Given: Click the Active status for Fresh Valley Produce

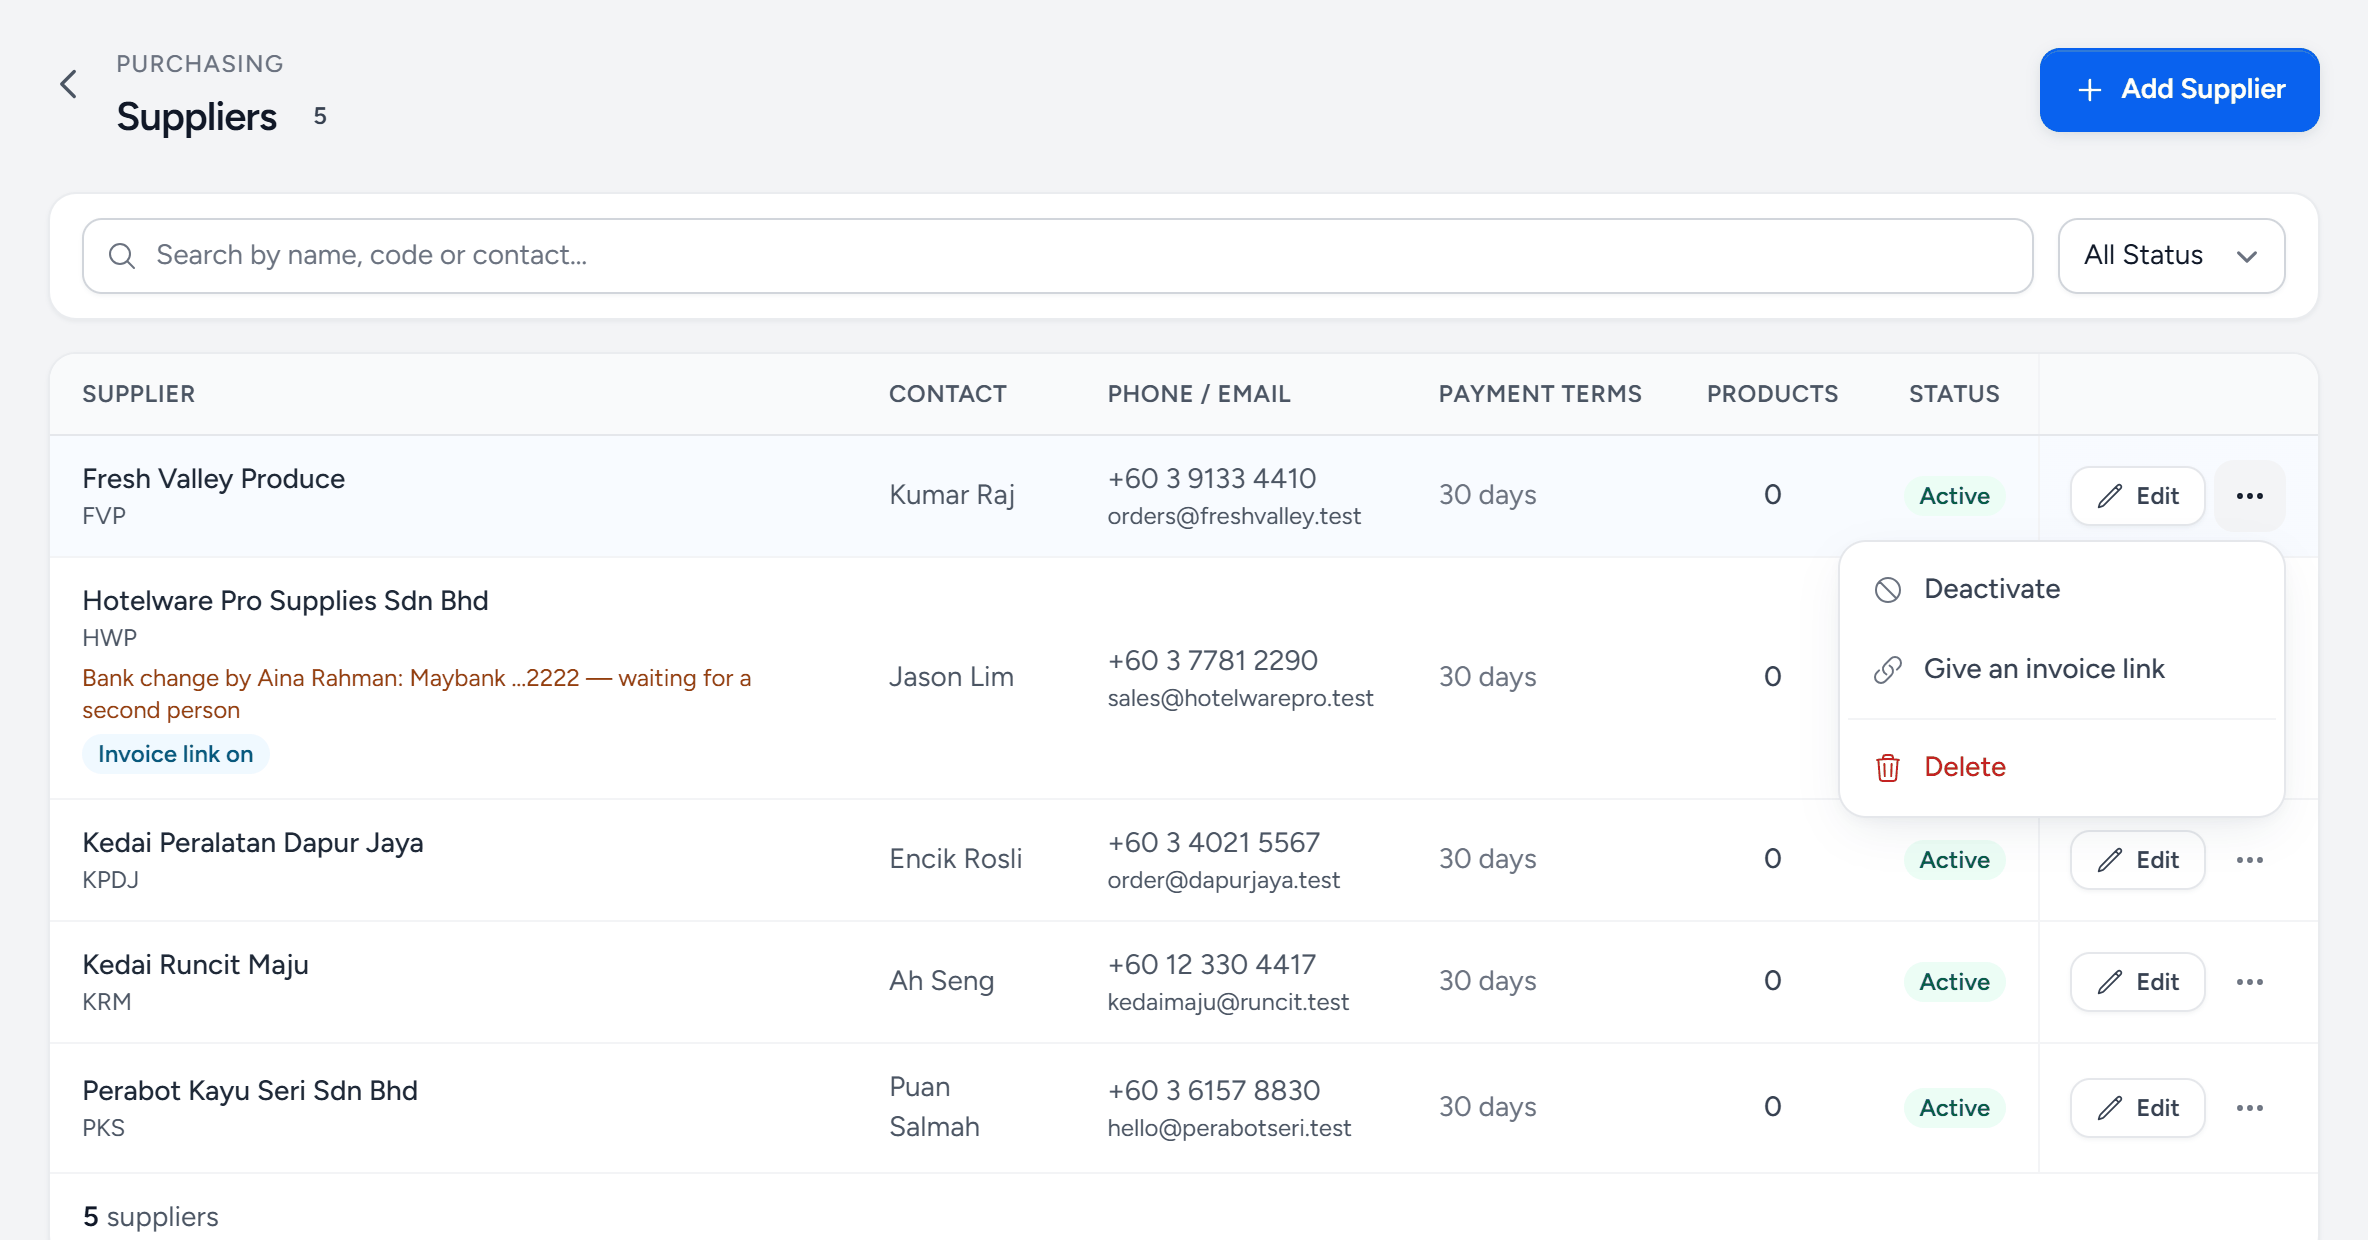Looking at the screenshot, I should [1954, 496].
